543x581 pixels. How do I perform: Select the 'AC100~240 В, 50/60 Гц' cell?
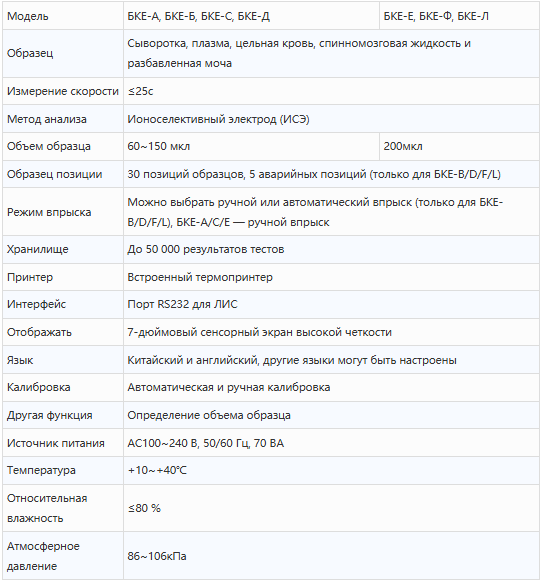click(331, 443)
